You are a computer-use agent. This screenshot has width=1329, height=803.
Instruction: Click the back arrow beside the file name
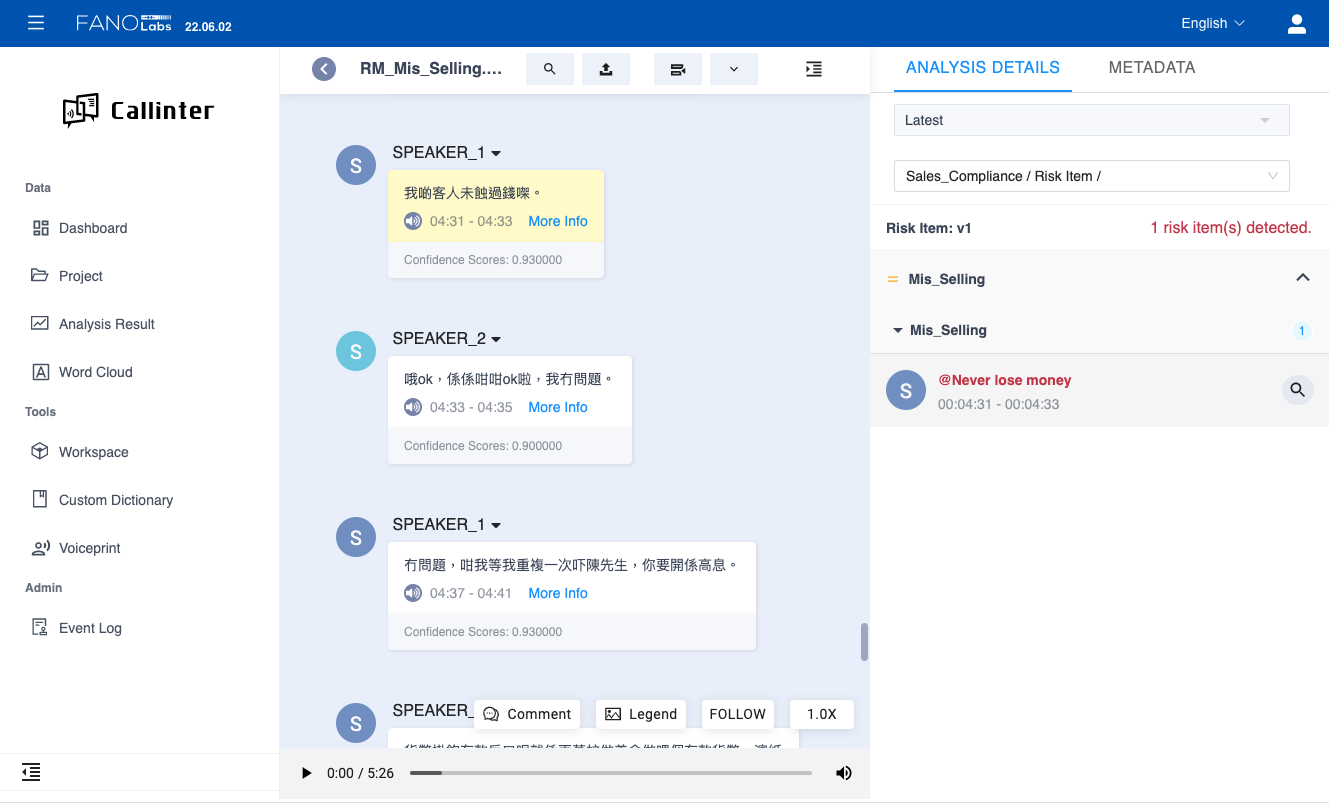click(x=324, y=69)
